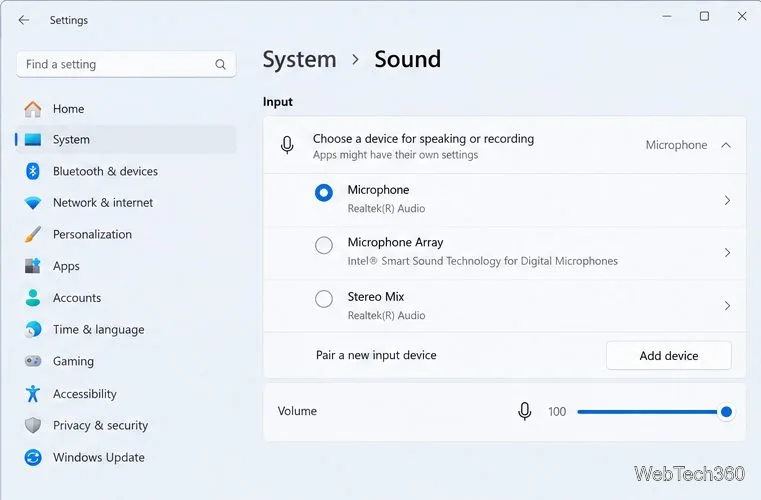The height and width of the screenshot is (500, 761).
Task: Click the Privacy & security shield icon
Action: click(33, 425)
